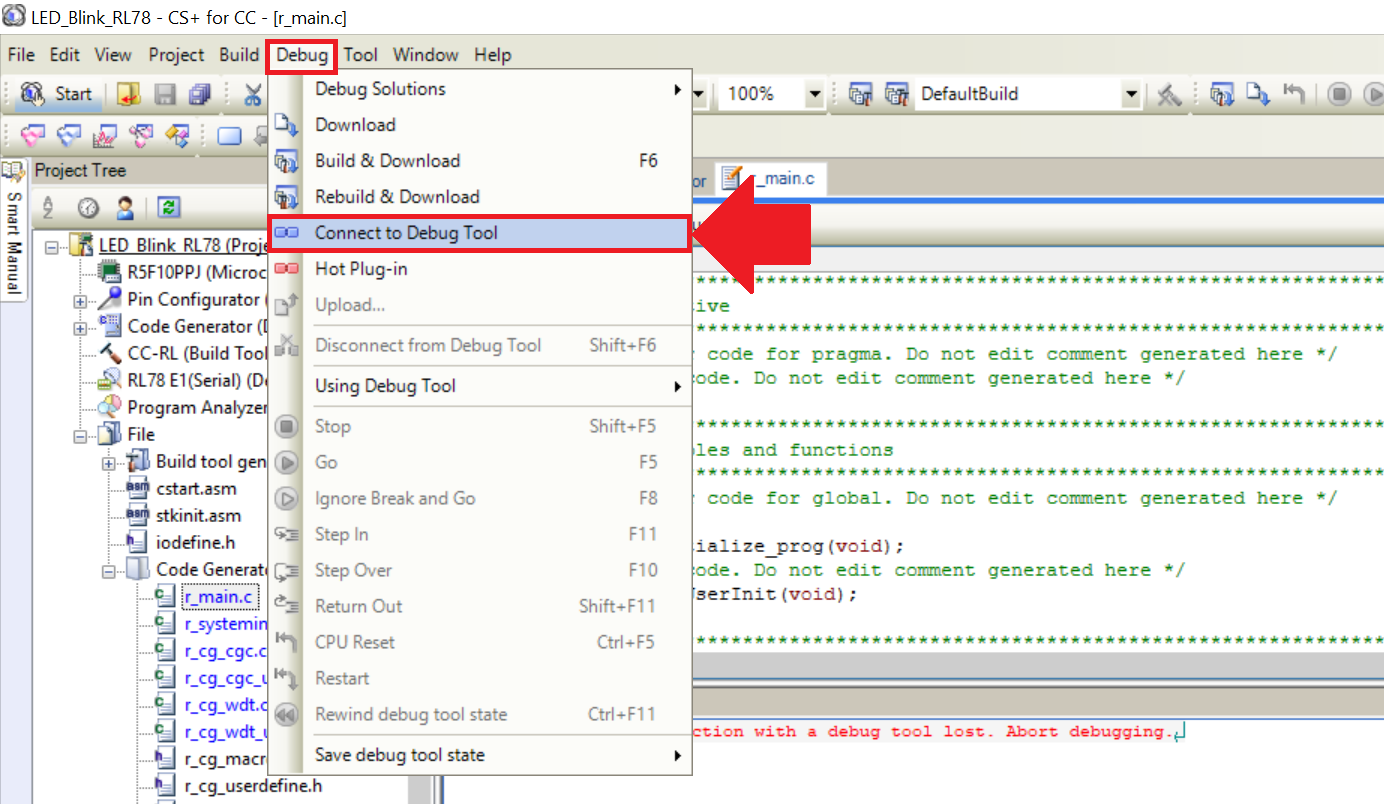Collapse the File folder node

(x=79, y=435)
